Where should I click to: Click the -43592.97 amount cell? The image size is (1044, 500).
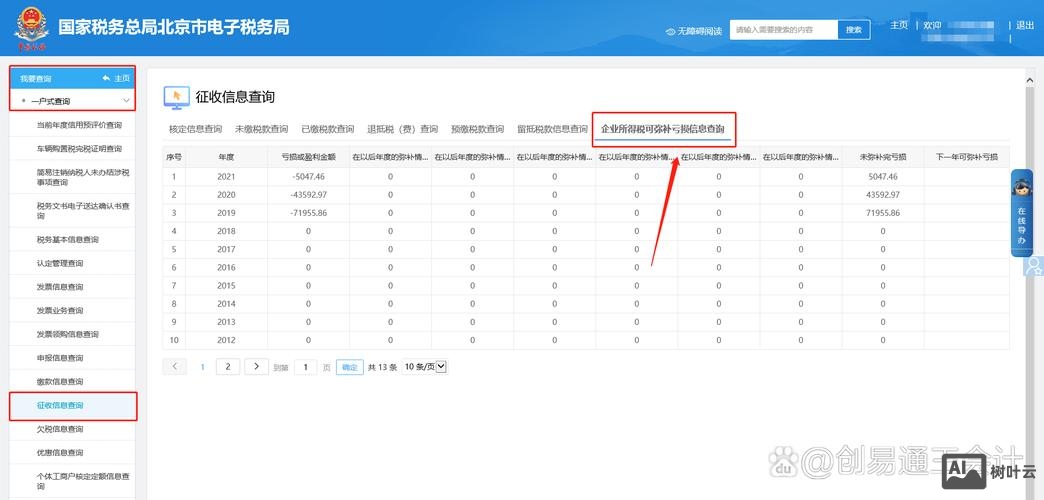coord(308,195)
